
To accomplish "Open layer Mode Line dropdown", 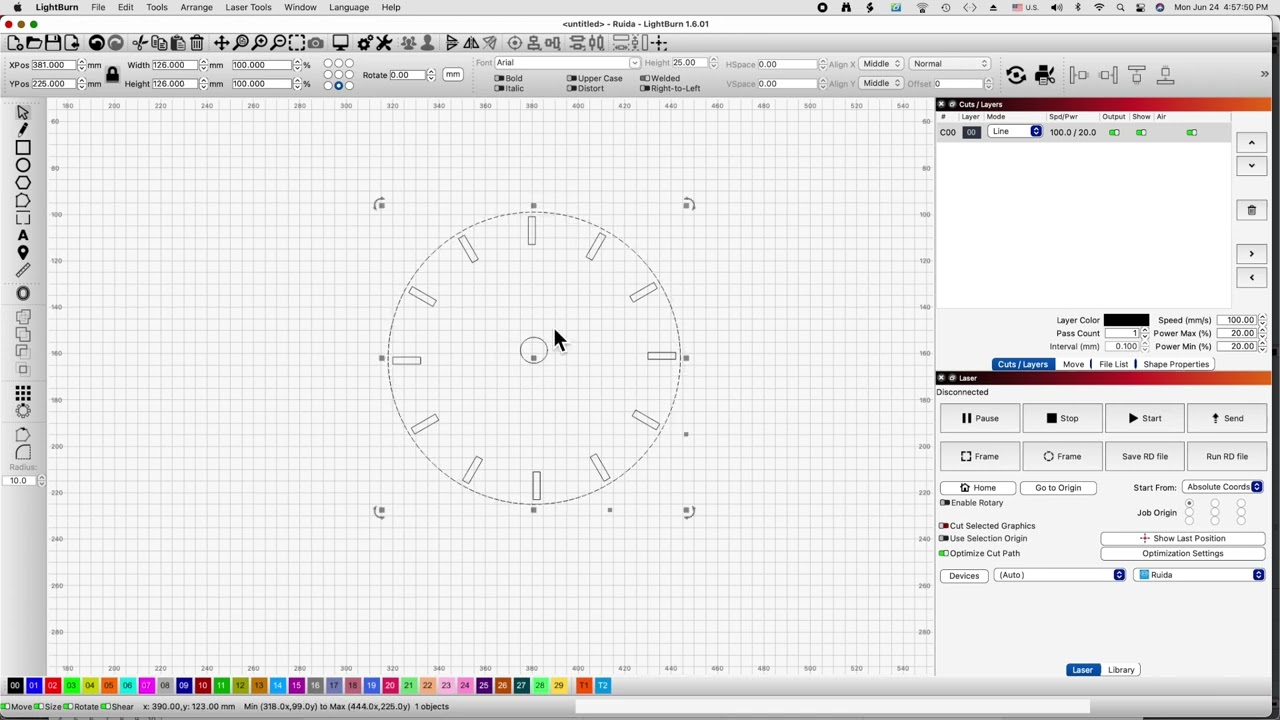I will point(1015,132).
